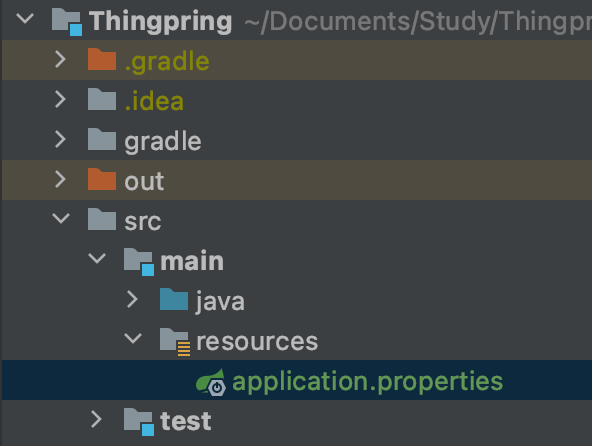Click the orange .gradle excluded folder icon
592x446 pixels.
(x=102, y=59)
